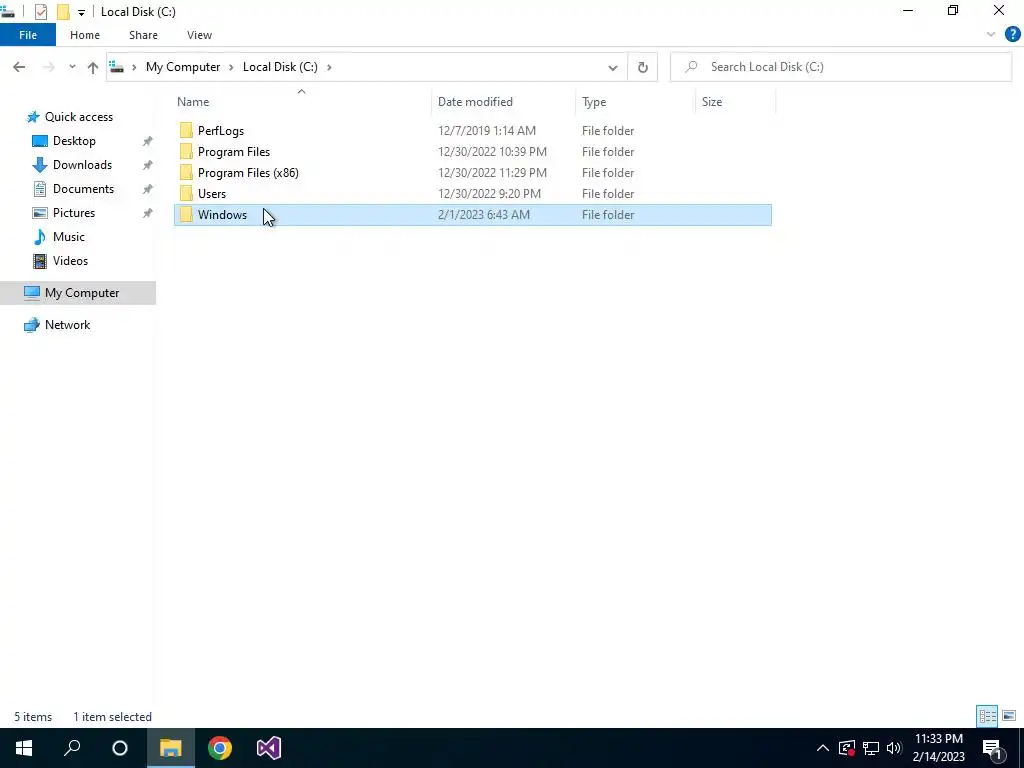
Task: Open the View ribbon tab
Action: coord(199,35)
